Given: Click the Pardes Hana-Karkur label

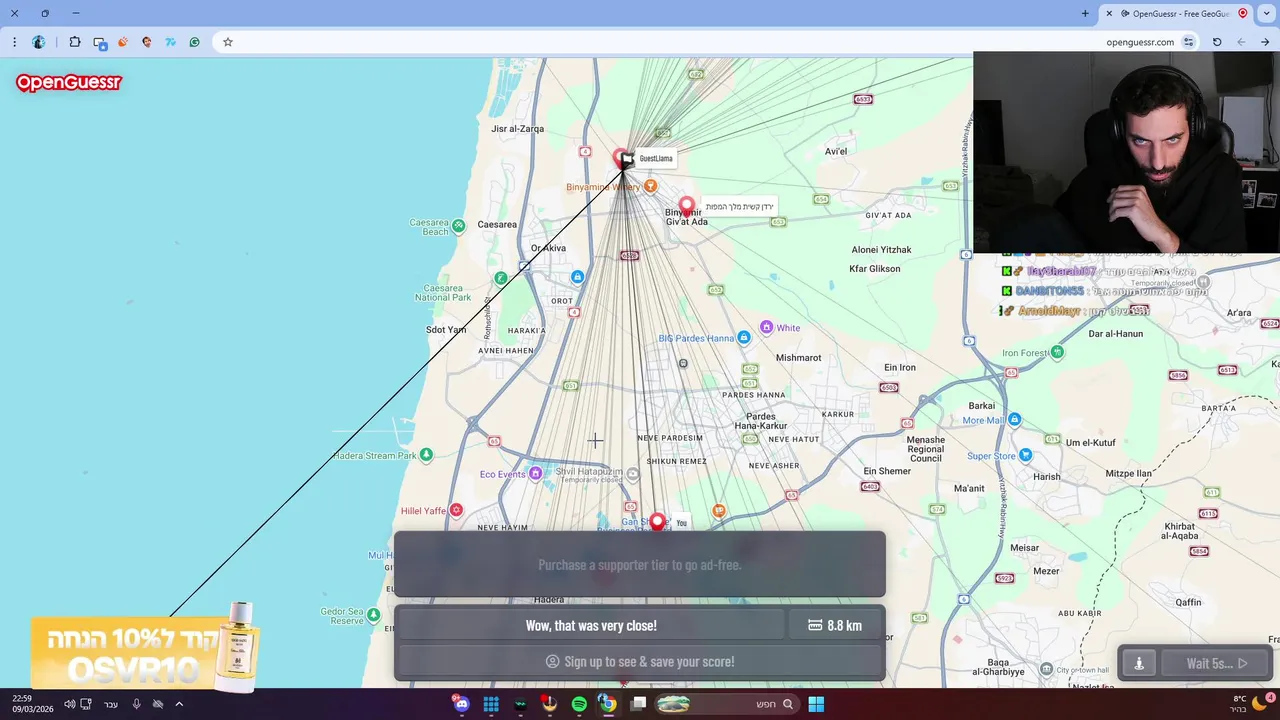Looking at the screenshot, I should click(x=761, y=421).
